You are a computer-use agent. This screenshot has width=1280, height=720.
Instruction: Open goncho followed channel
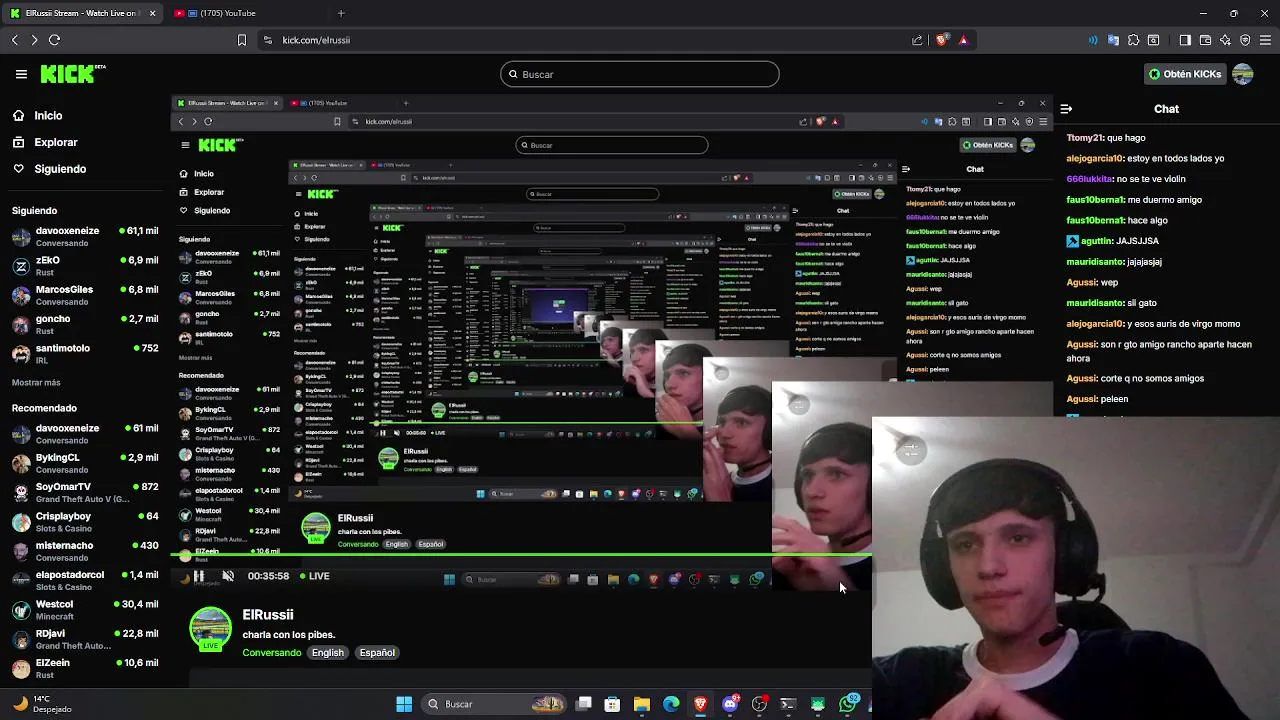(x=84, y=324)
